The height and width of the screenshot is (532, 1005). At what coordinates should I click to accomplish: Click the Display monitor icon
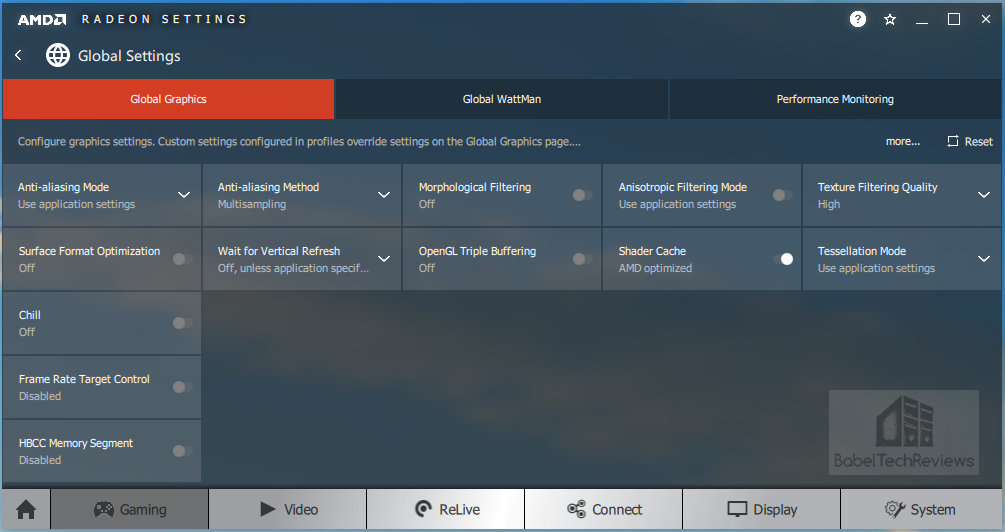tap(737, 510)
